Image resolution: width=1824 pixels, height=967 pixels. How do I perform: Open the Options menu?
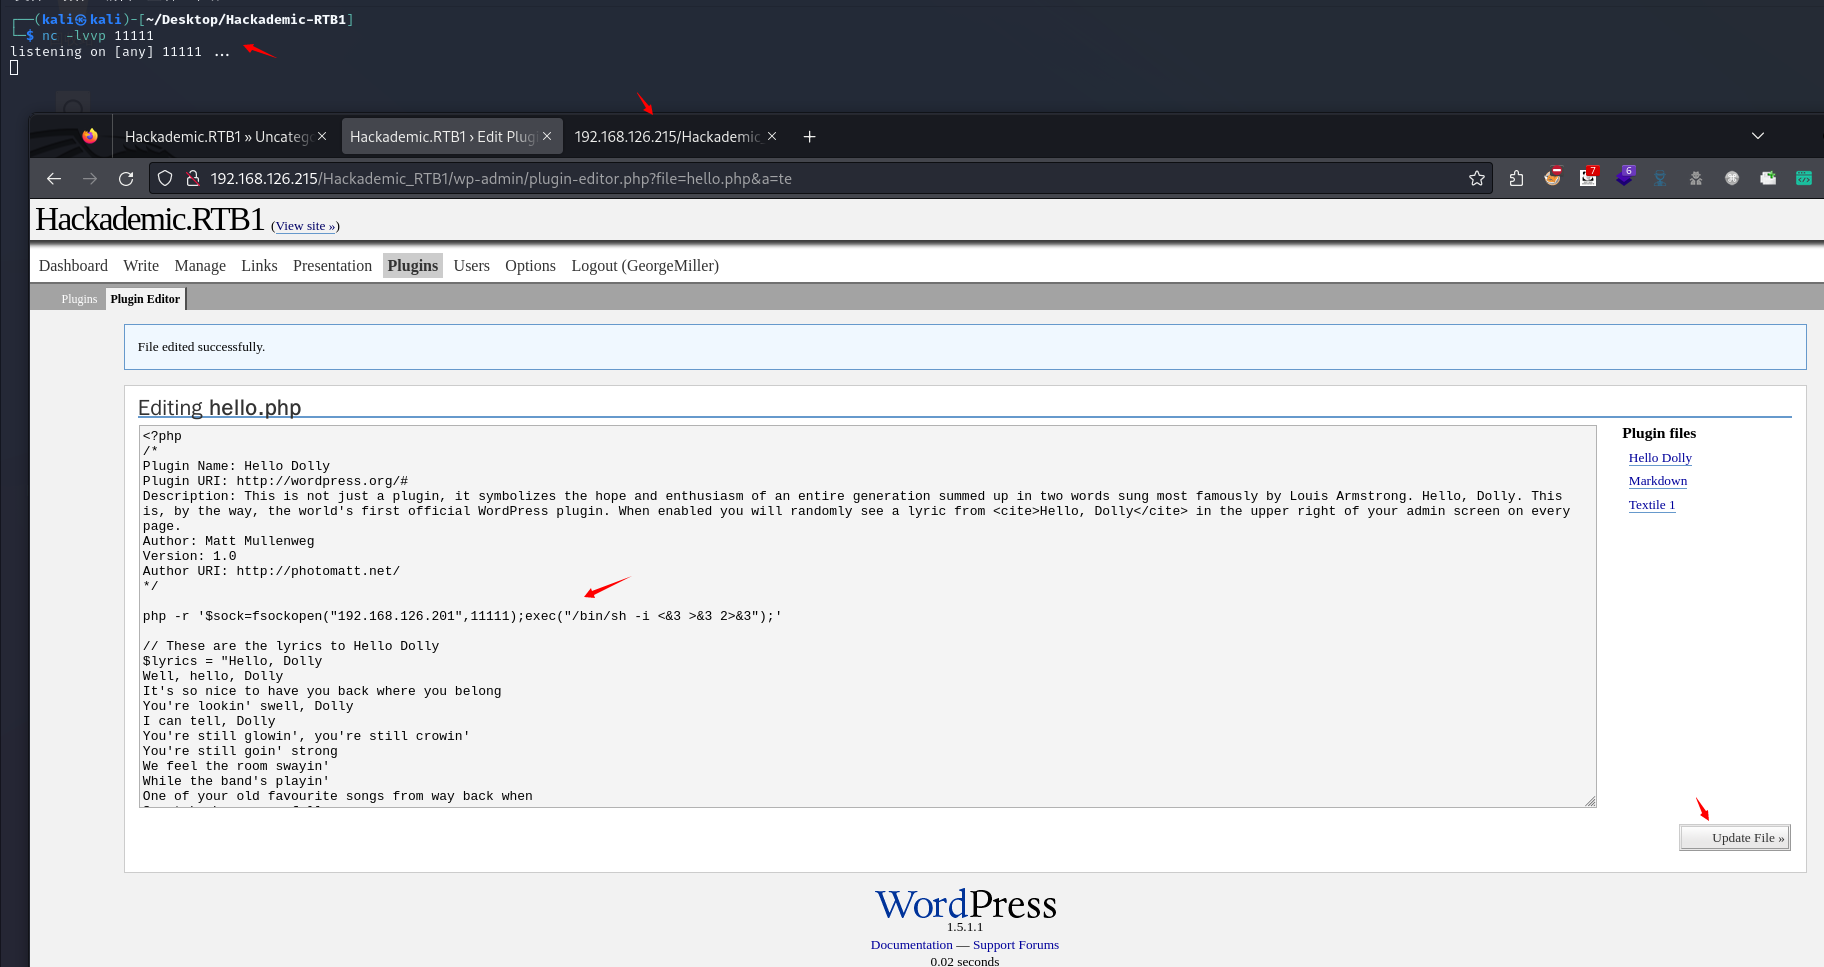[530, 265]
